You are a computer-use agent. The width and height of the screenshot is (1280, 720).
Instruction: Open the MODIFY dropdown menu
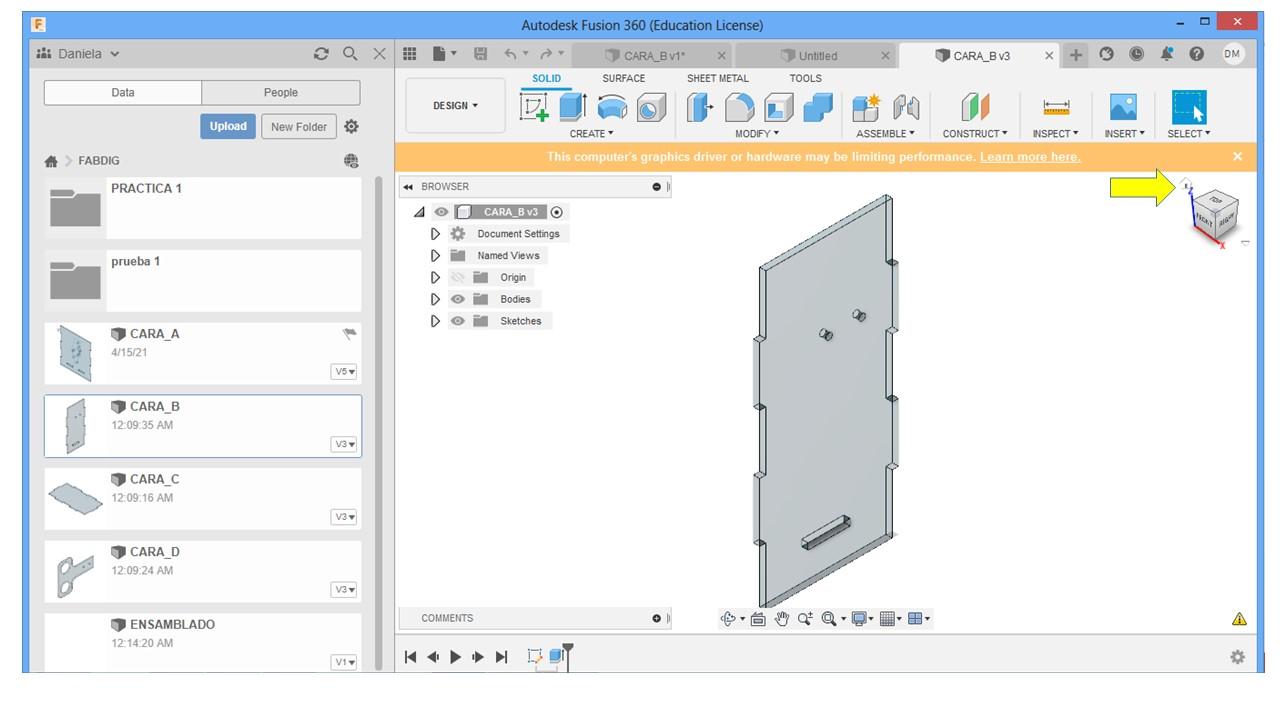click(x=757, y=133)
